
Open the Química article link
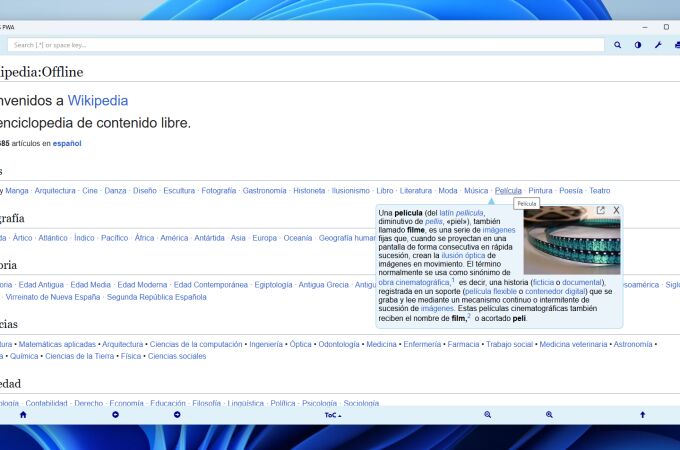pyautogui.click(x=24, y=356)
